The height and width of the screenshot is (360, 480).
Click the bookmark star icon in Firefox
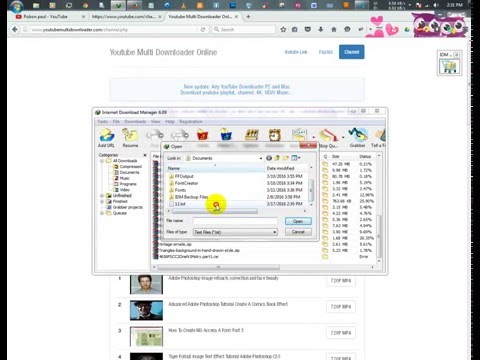(283, 30)
